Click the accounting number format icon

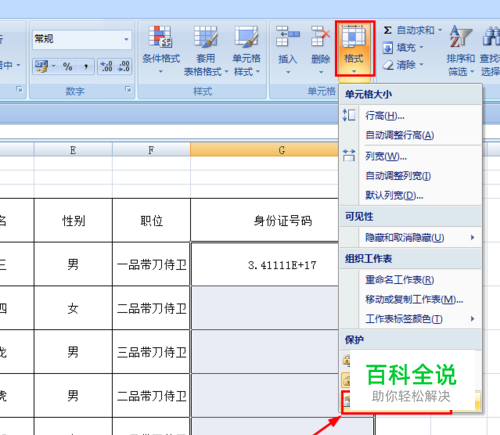click(x=42, y=66)
